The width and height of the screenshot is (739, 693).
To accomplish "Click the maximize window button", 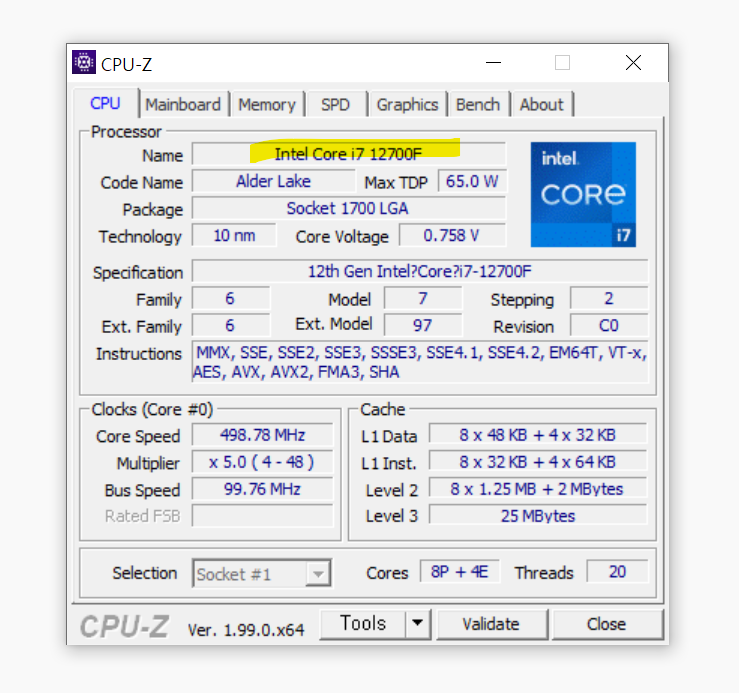I will 562,62.
